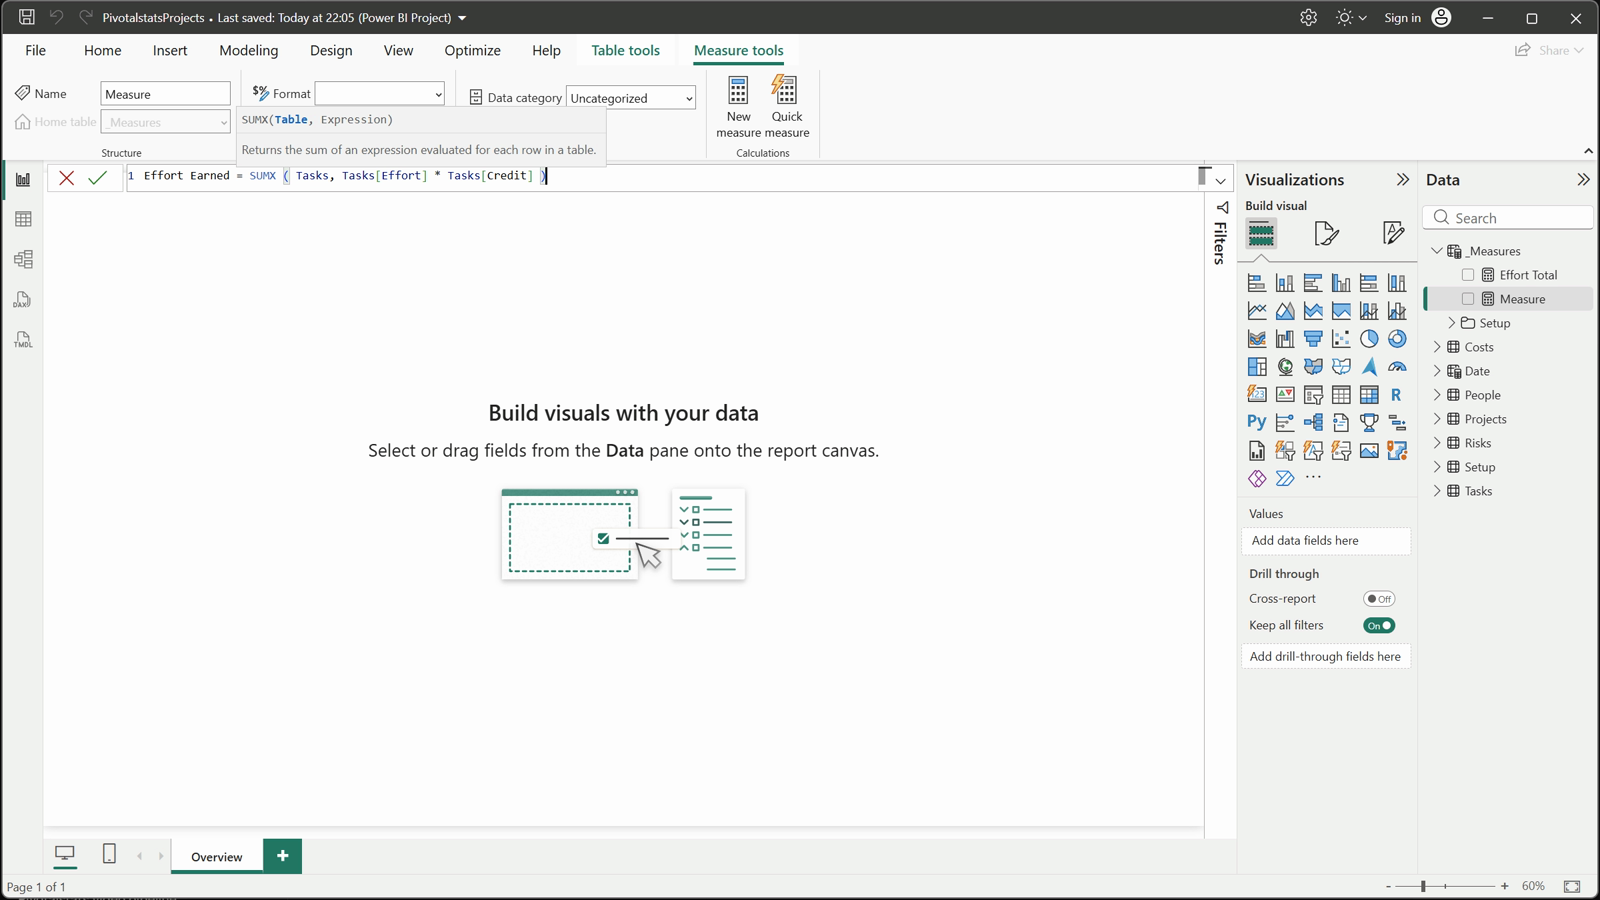Select the Pie chart visual

tap(1369, 339)
